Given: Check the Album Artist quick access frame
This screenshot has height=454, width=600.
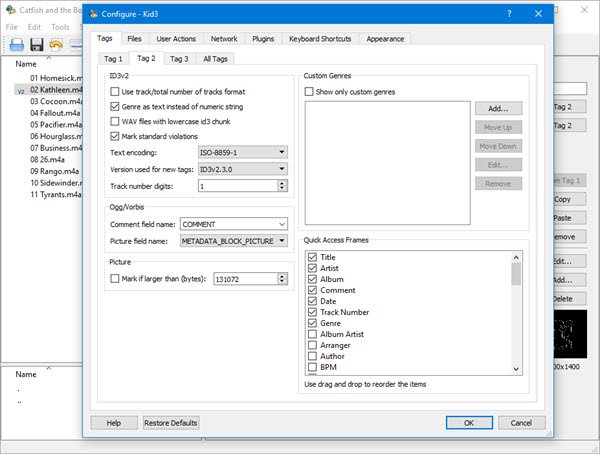Looking at the screenshot, I should click(x=313, y=333).
